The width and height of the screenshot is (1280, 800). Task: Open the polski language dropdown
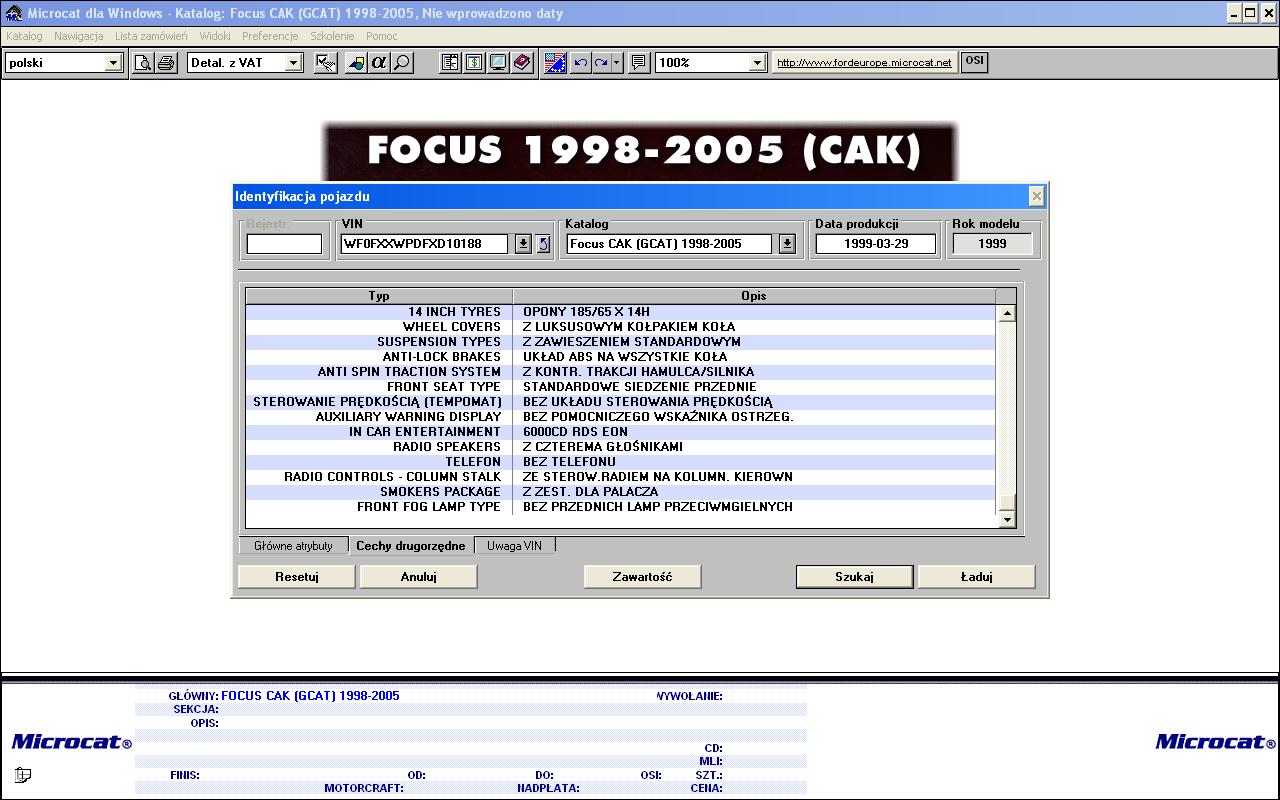(x=113, y=63)
